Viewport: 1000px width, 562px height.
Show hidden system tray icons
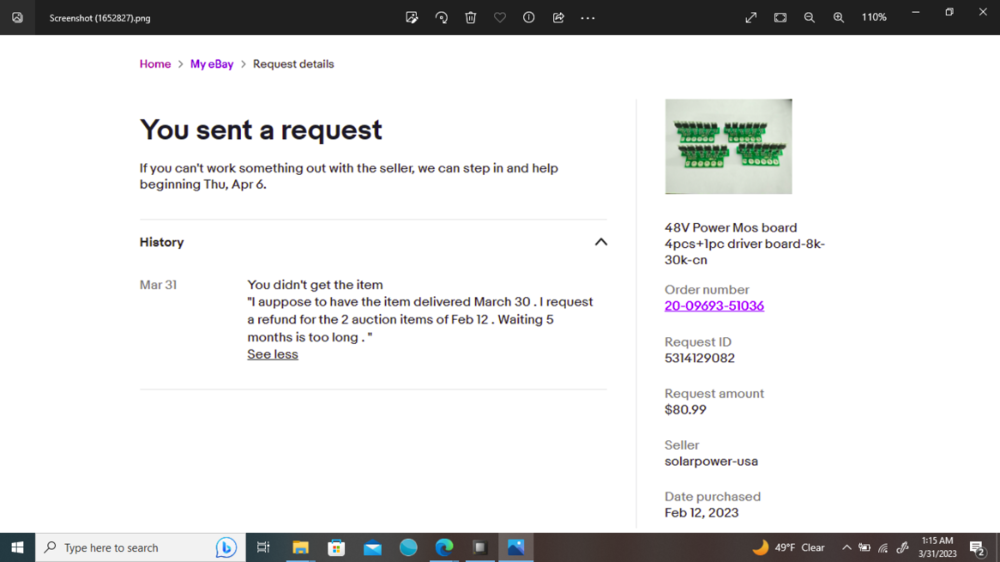click(846, 547)
